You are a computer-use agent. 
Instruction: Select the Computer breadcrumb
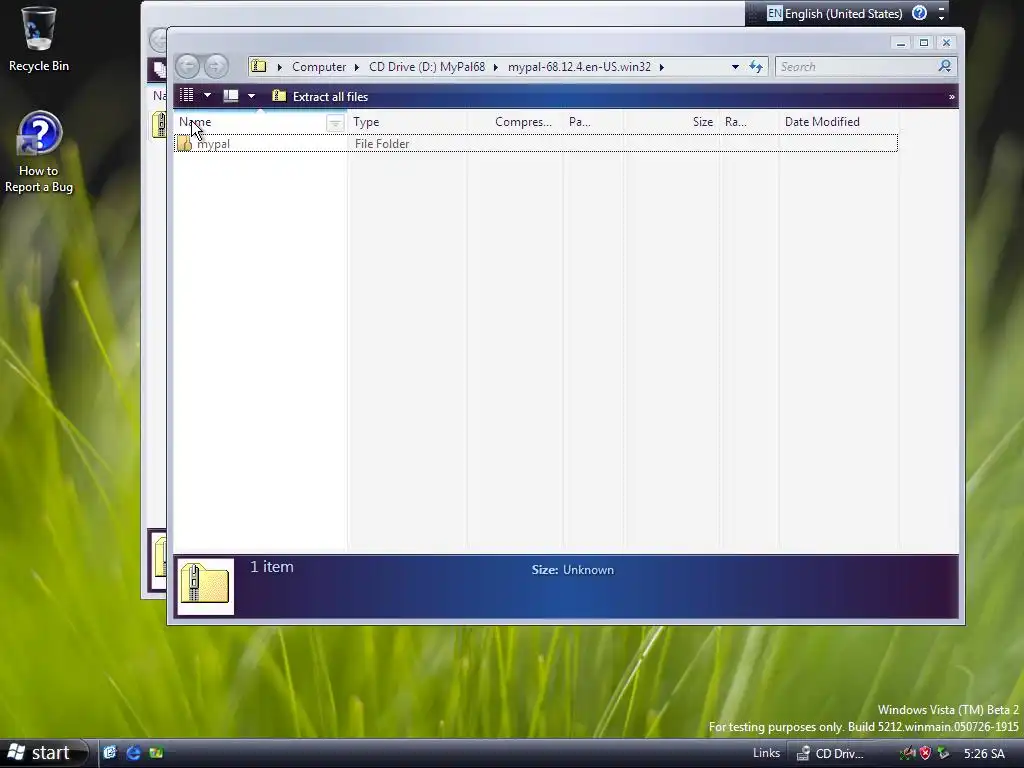pos(319,67)
